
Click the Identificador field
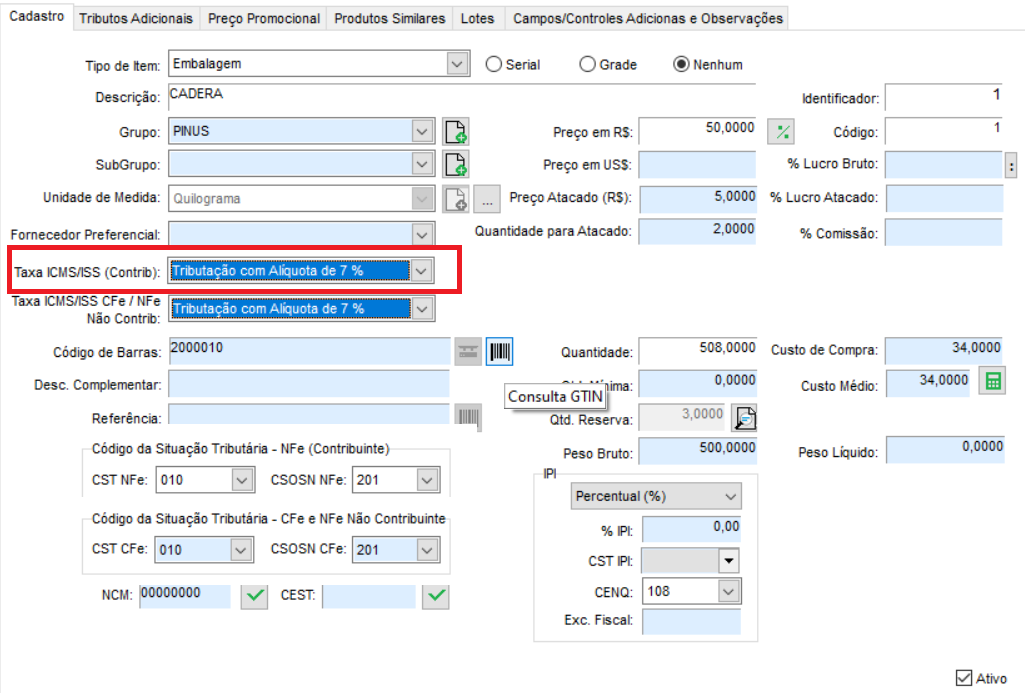point(945,97)
